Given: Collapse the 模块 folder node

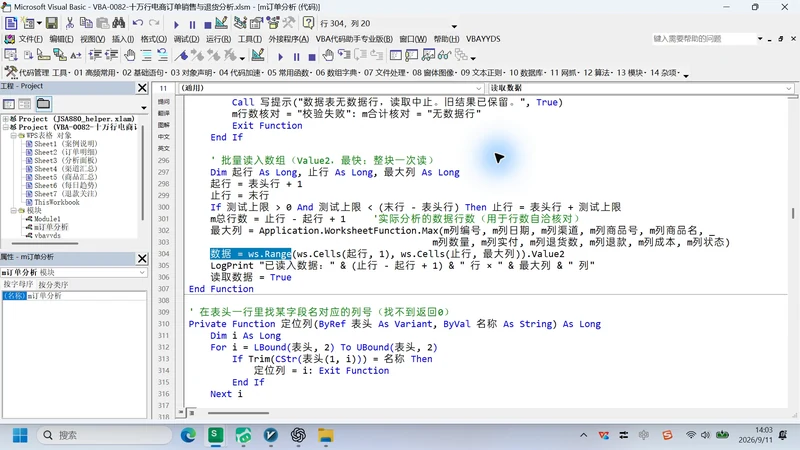Looking at the screenshot, I should tap(14, 210).
